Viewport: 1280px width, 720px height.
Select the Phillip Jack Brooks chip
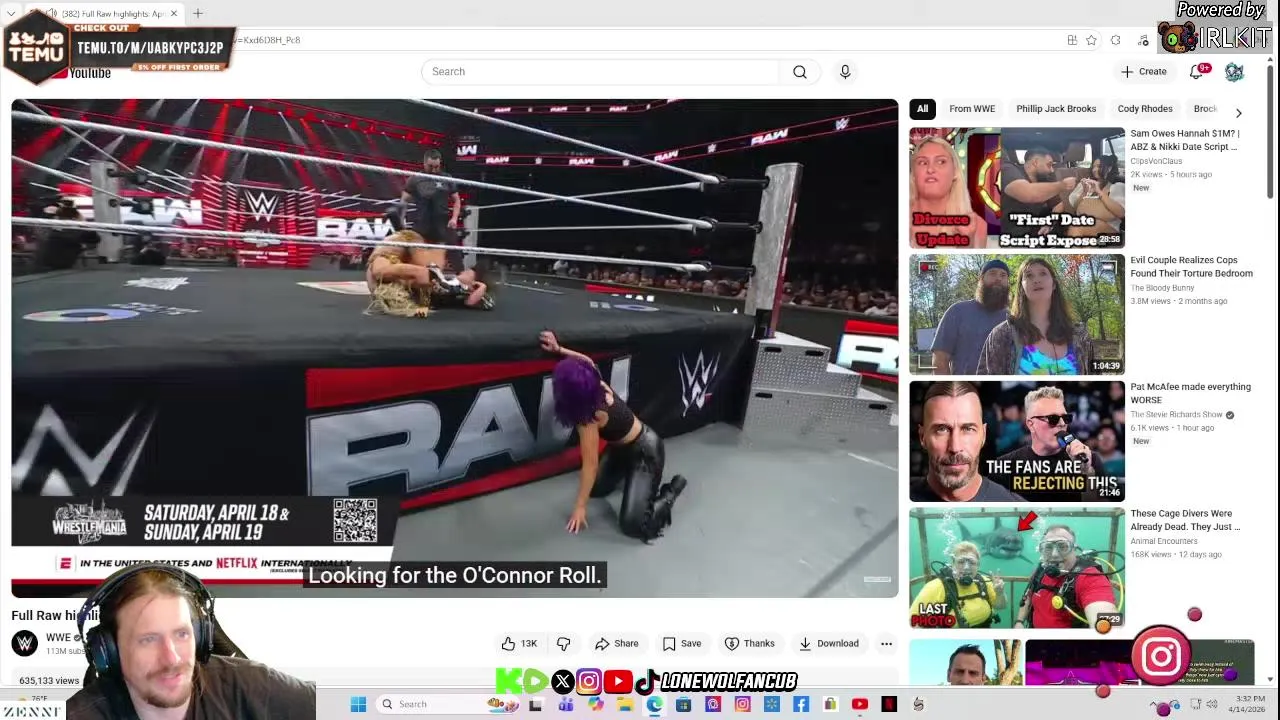click(1056, 109)
